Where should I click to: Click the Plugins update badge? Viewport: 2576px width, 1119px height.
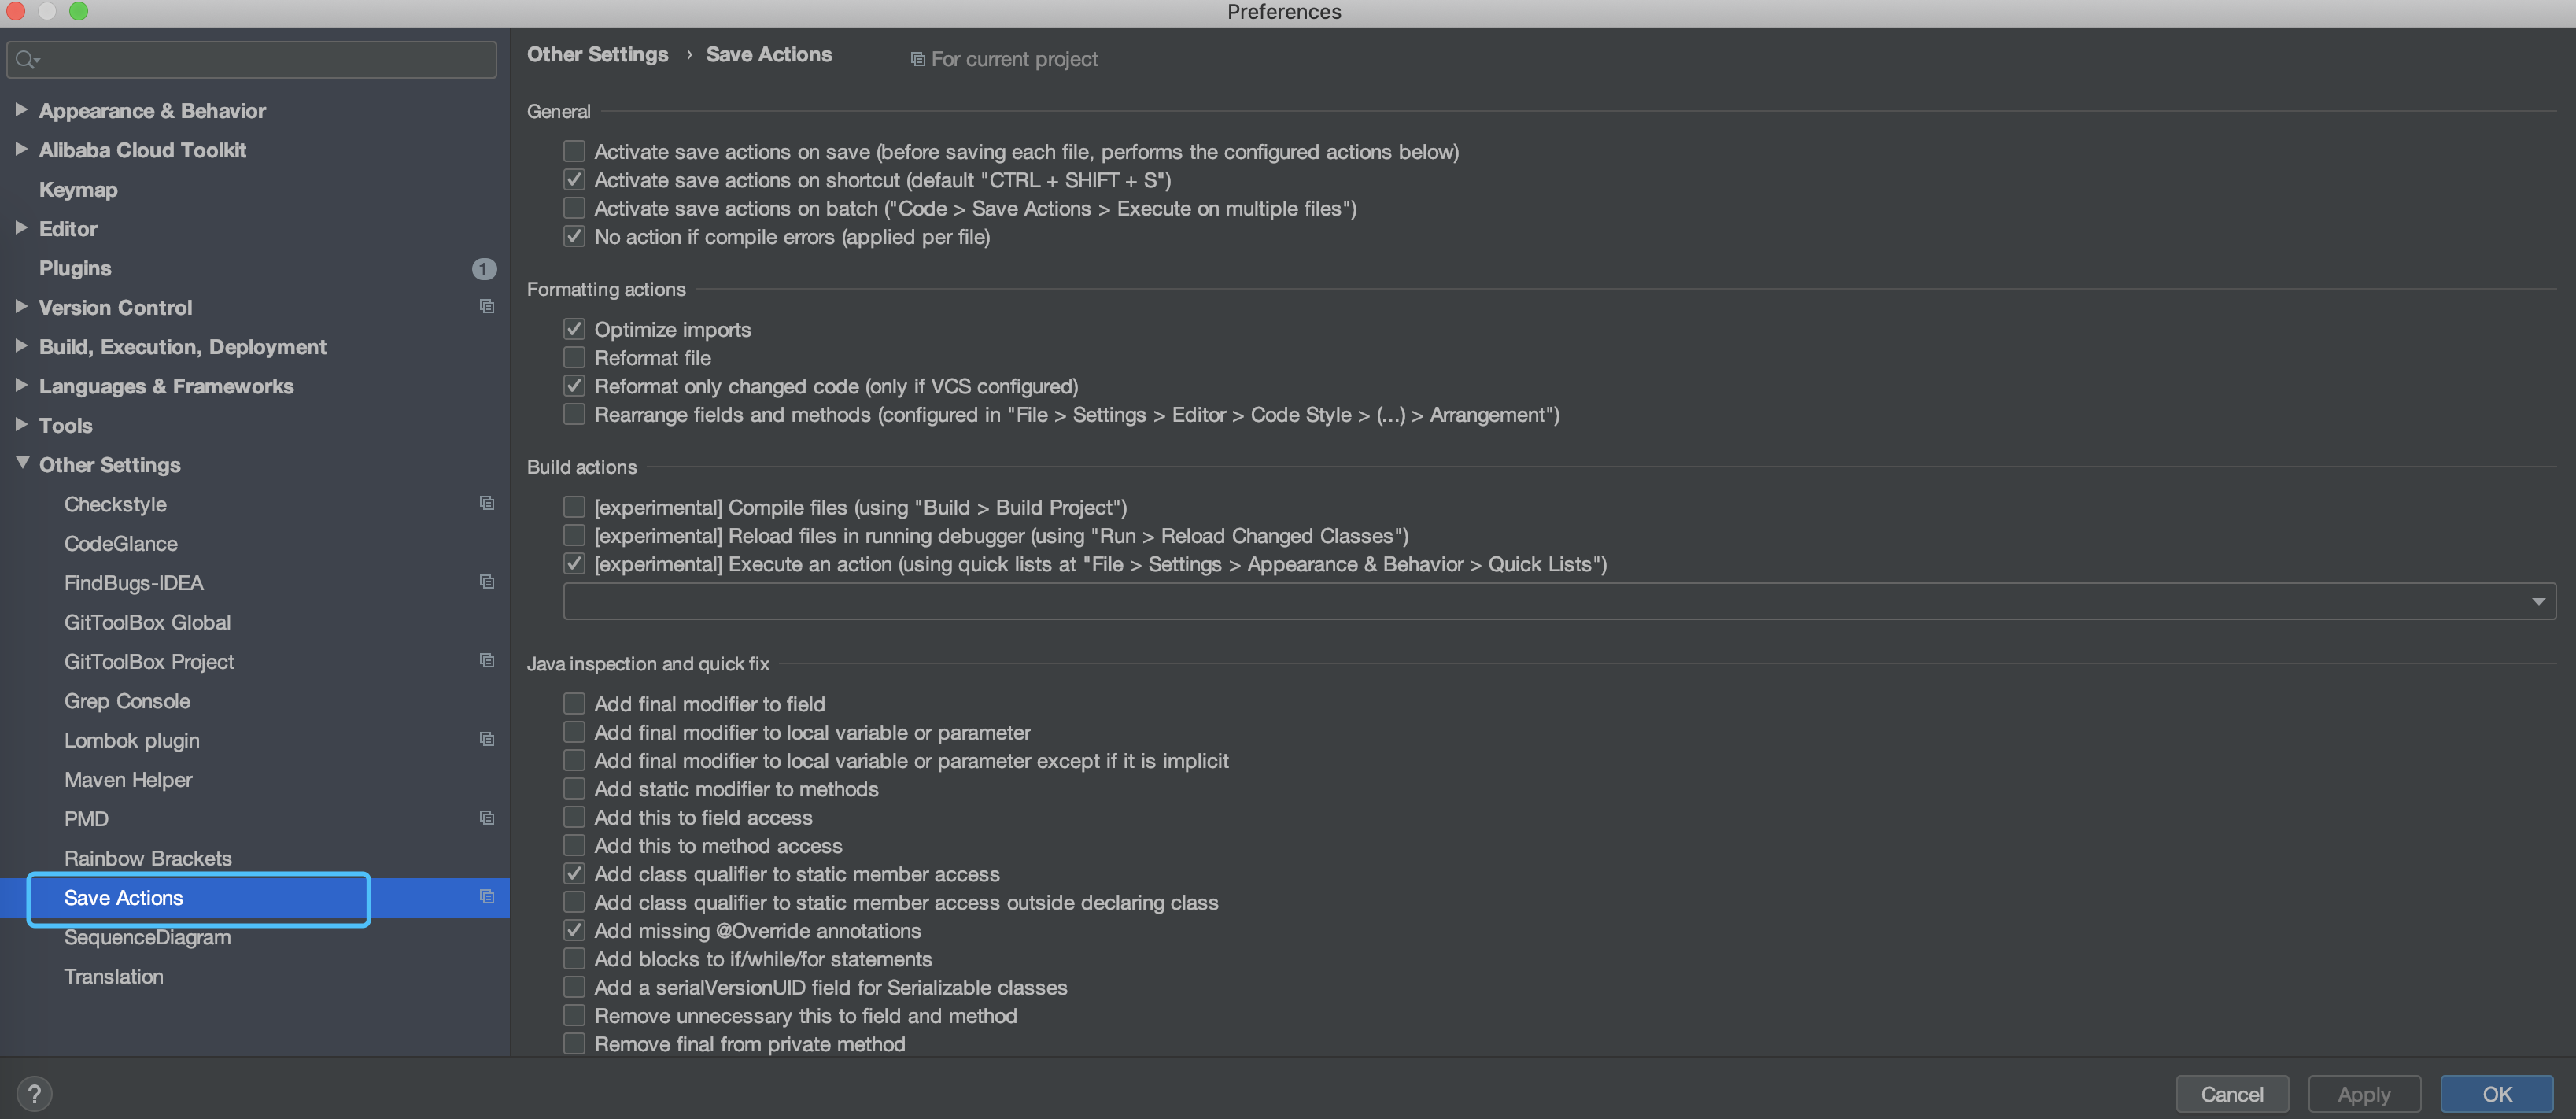point(483,268)
